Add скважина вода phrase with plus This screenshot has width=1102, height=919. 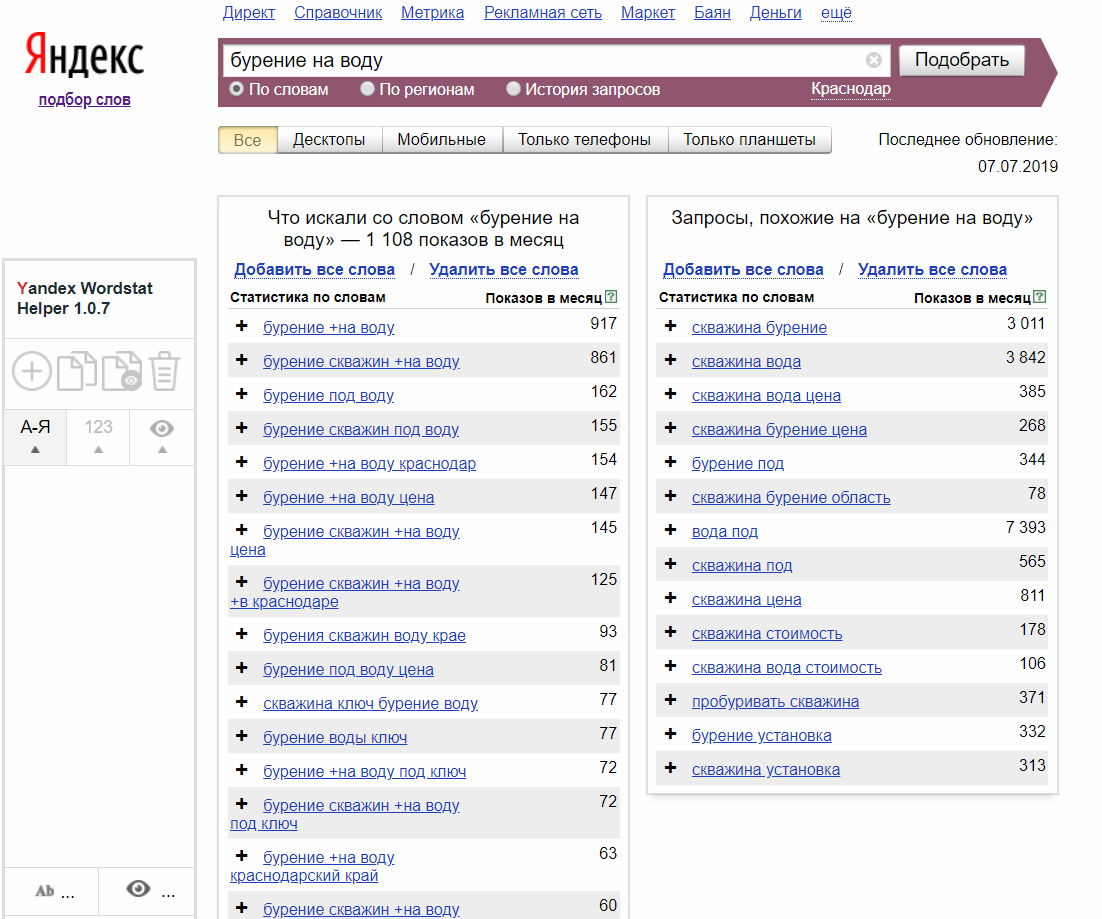670,360
